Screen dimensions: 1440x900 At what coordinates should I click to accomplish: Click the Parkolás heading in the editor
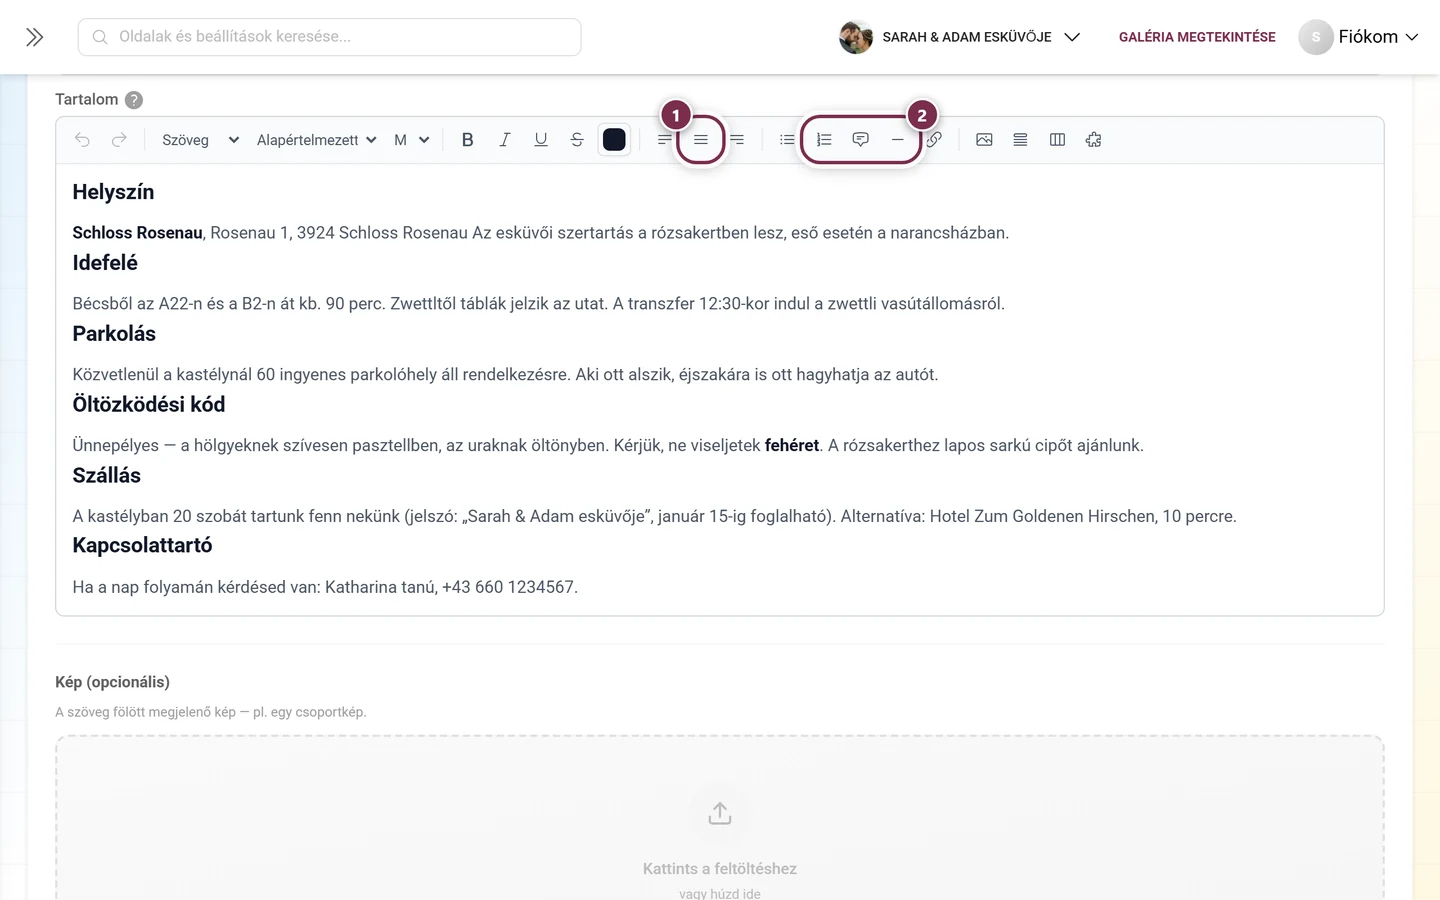pos(114,334)
